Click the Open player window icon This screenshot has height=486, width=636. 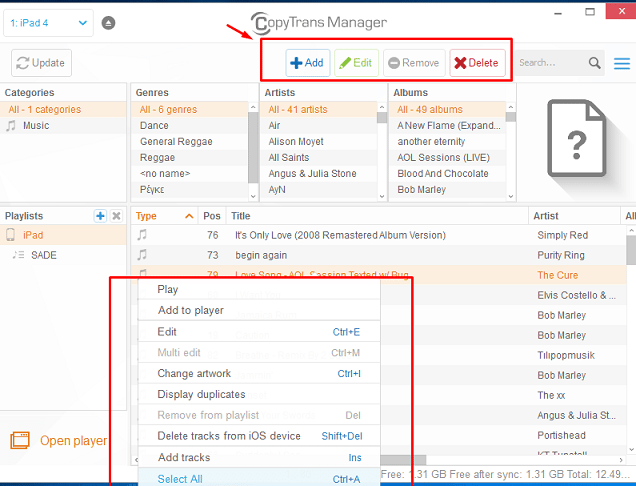click(20, 441)
